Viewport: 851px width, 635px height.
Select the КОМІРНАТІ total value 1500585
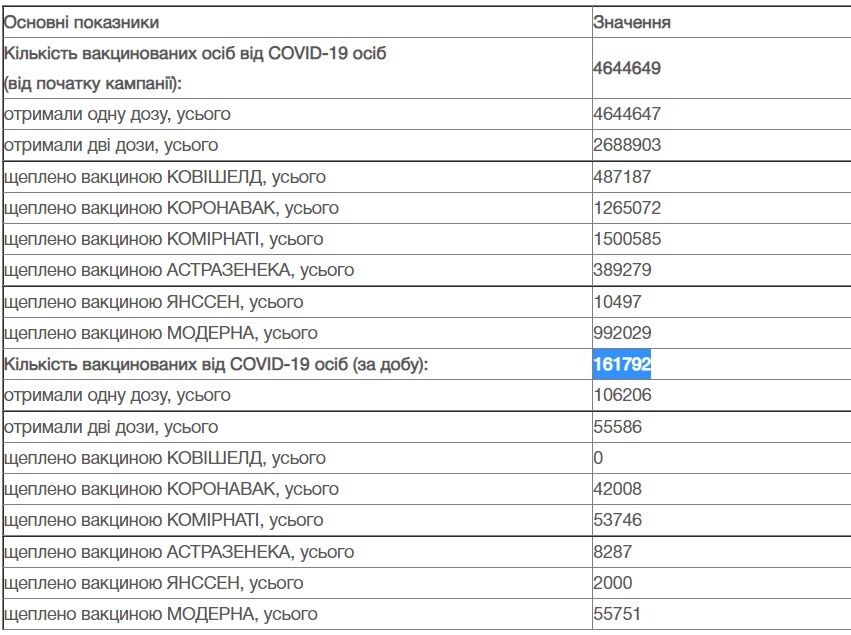coord(627,239)
